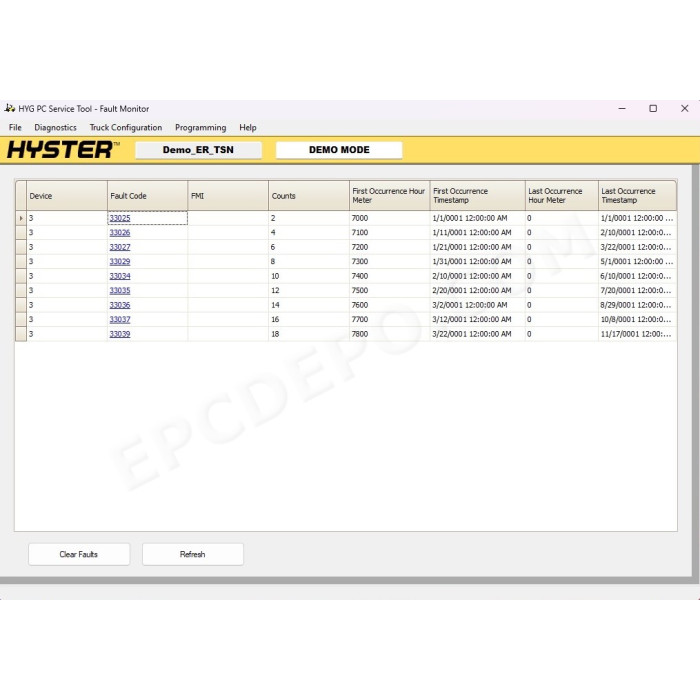The width and height of the screenshot is (700, 700).
Task: Open the Programming menu
Action: coord(200,128)
